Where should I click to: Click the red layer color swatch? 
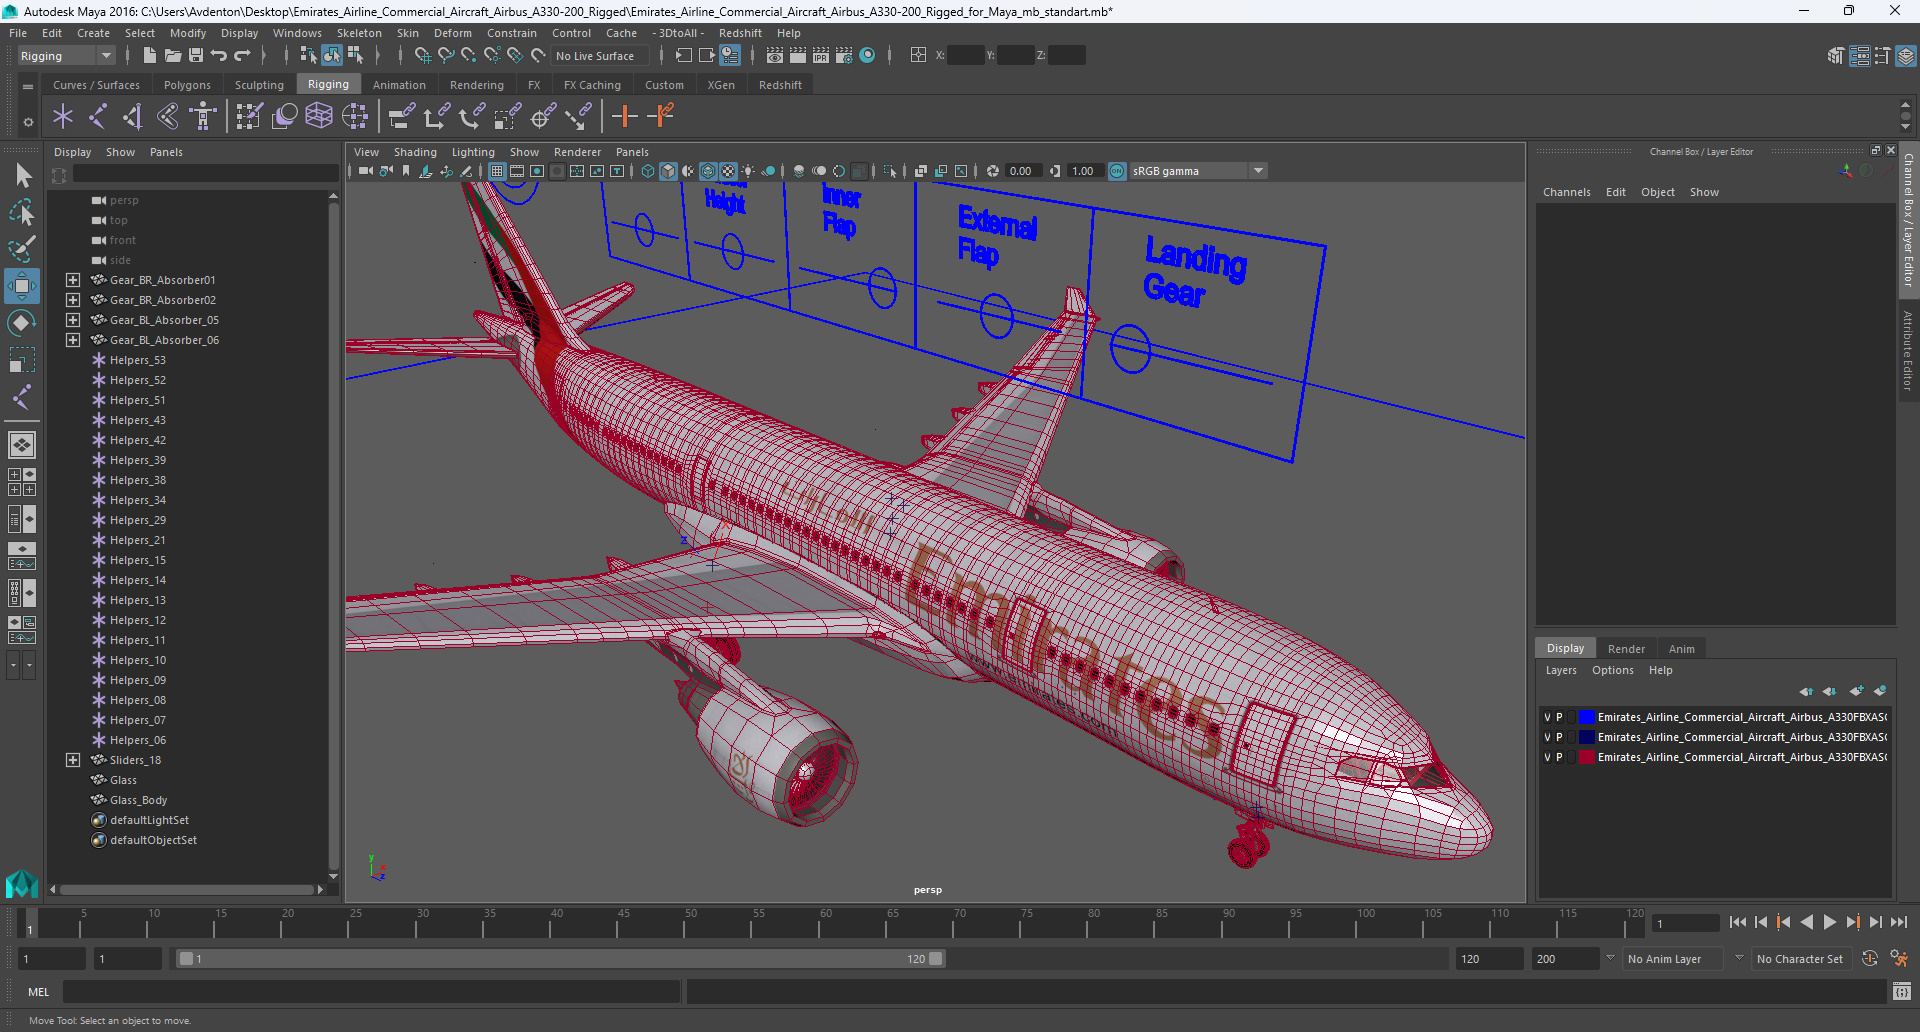coord(1586,757)
